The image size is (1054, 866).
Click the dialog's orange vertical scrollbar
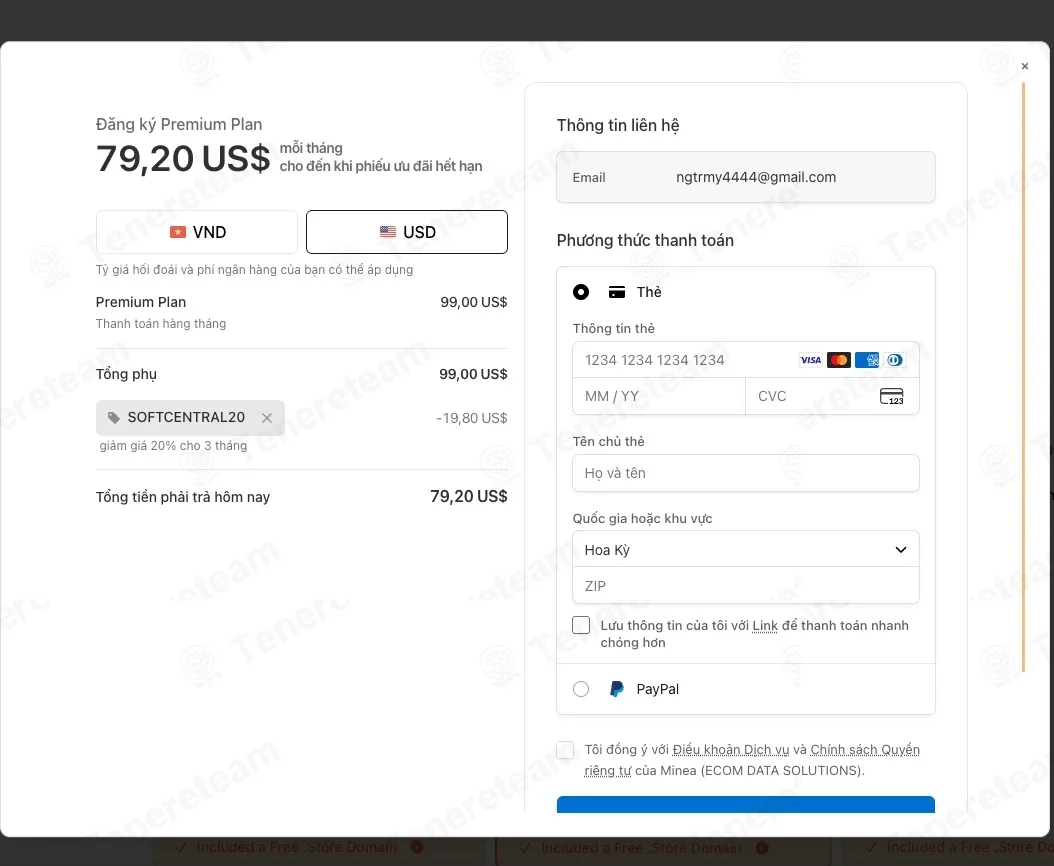1023,377
